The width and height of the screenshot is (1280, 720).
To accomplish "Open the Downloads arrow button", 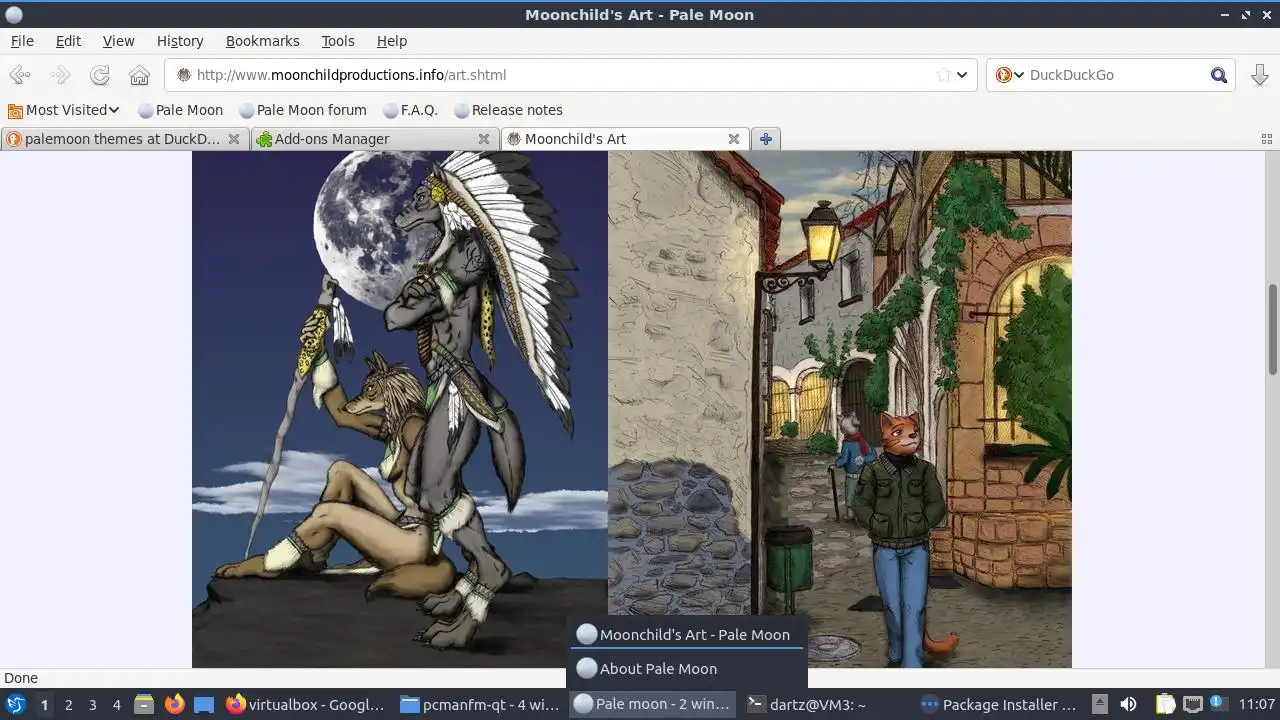I will [1260, 75].
